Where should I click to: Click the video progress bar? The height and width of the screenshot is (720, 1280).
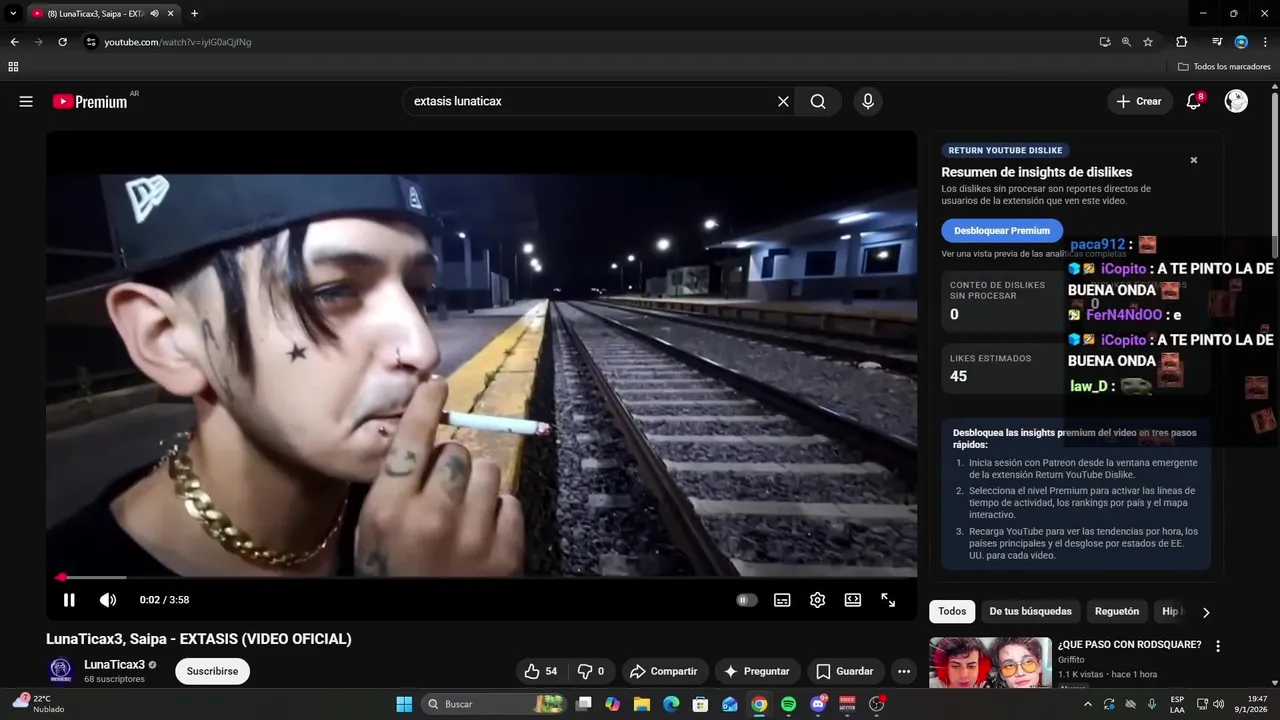[481, 577]
